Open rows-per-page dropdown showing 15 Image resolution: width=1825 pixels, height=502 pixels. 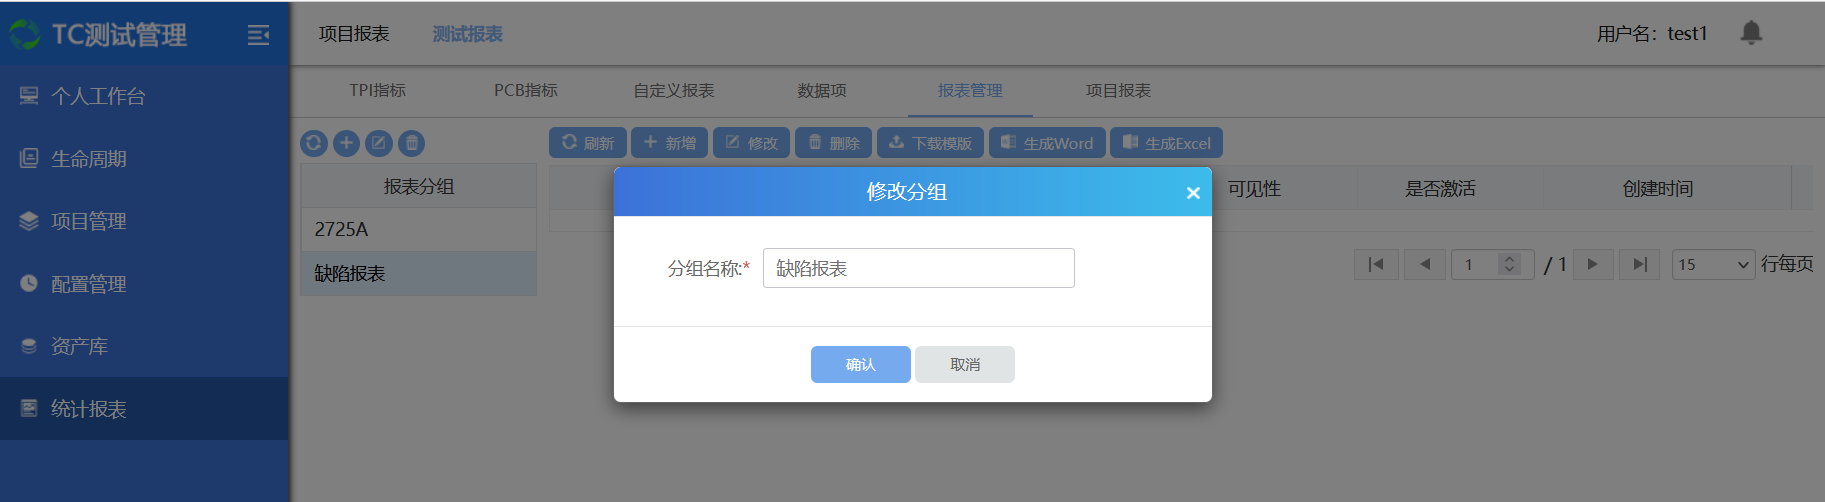click(1714, 264)
